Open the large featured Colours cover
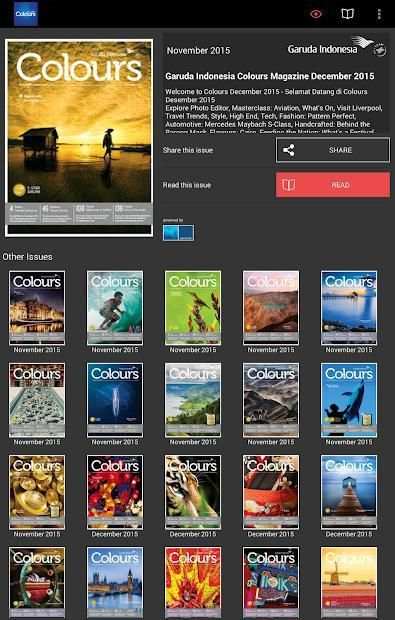Screen dimensions: 395x620 coord(79,138)
